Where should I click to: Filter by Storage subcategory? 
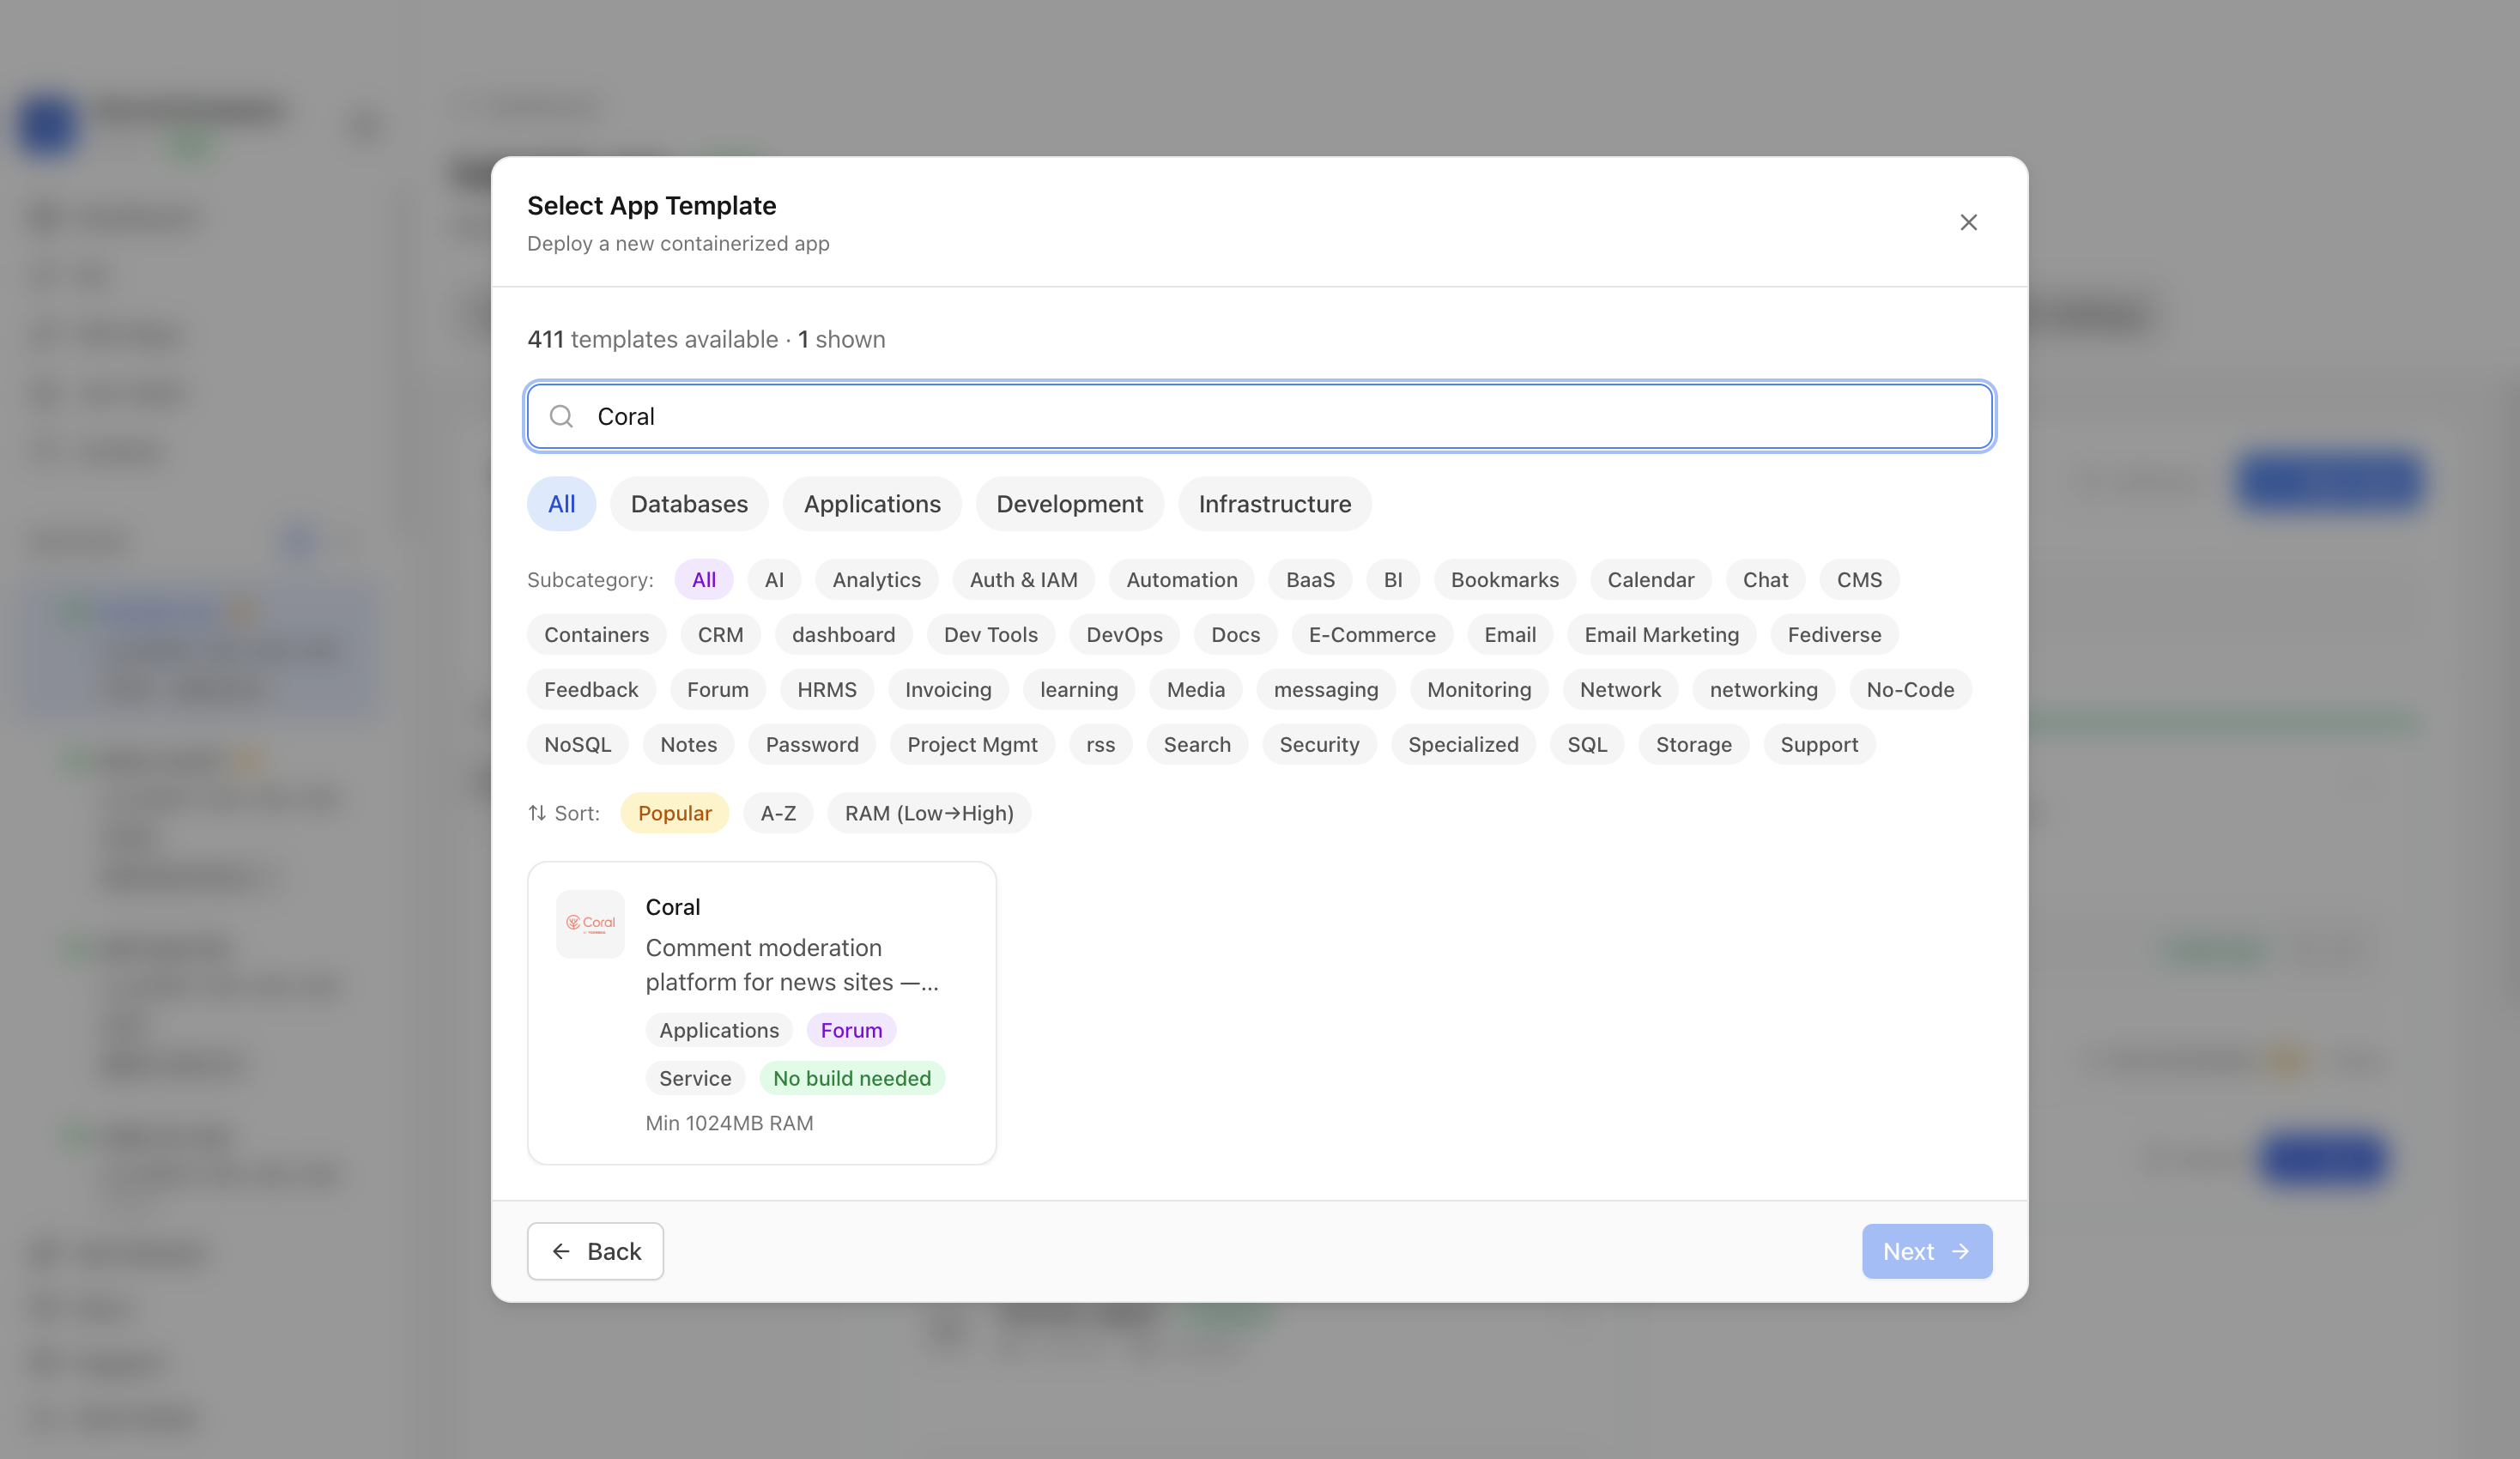[1694, 745]
